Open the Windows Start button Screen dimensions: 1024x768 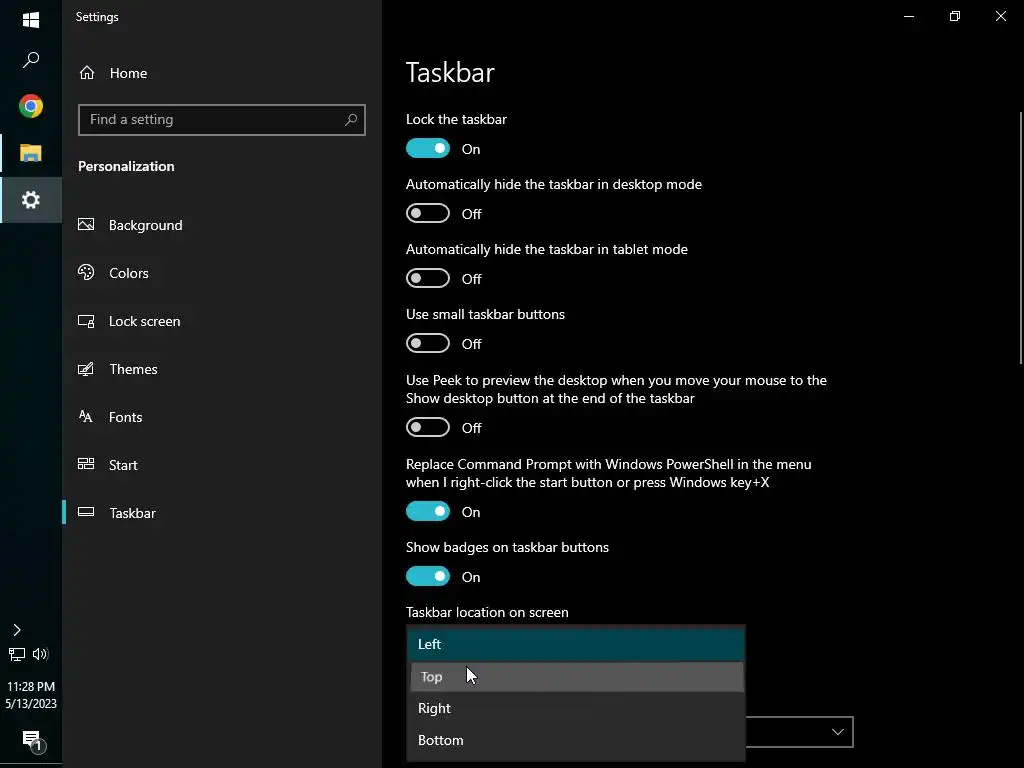[x=31, y=19]
